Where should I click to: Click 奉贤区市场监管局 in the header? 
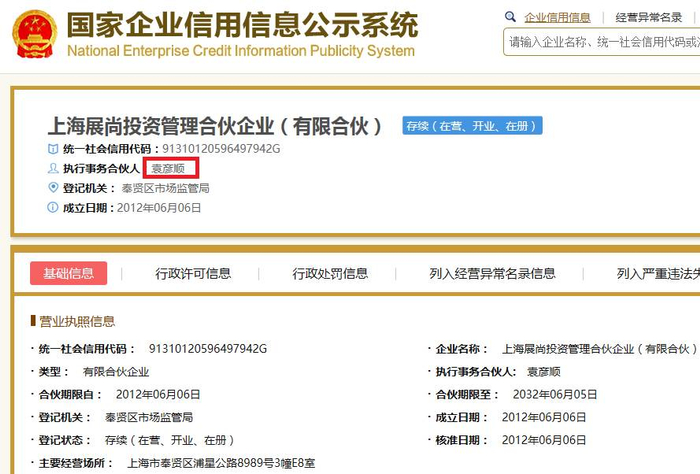[166, 188]
